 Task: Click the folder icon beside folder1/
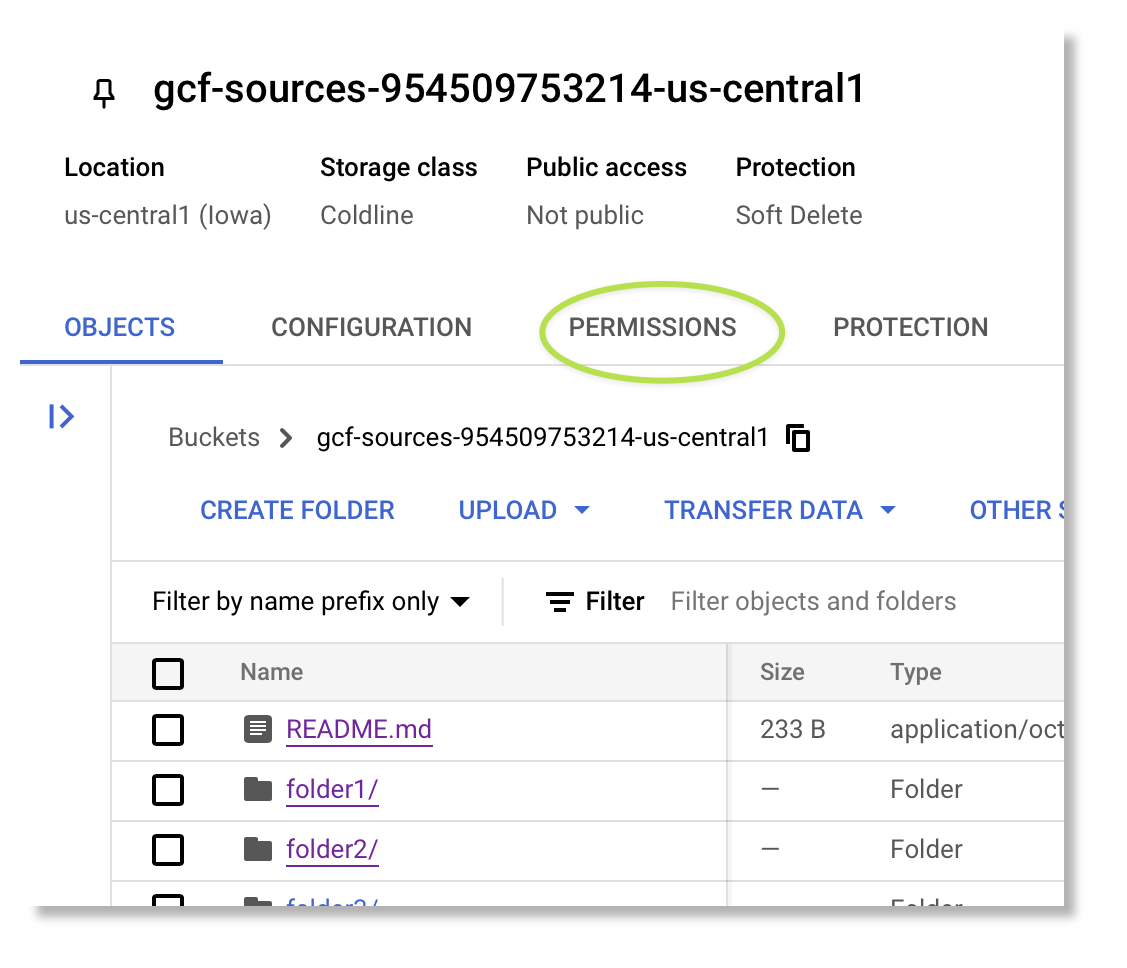coord(258,789)
